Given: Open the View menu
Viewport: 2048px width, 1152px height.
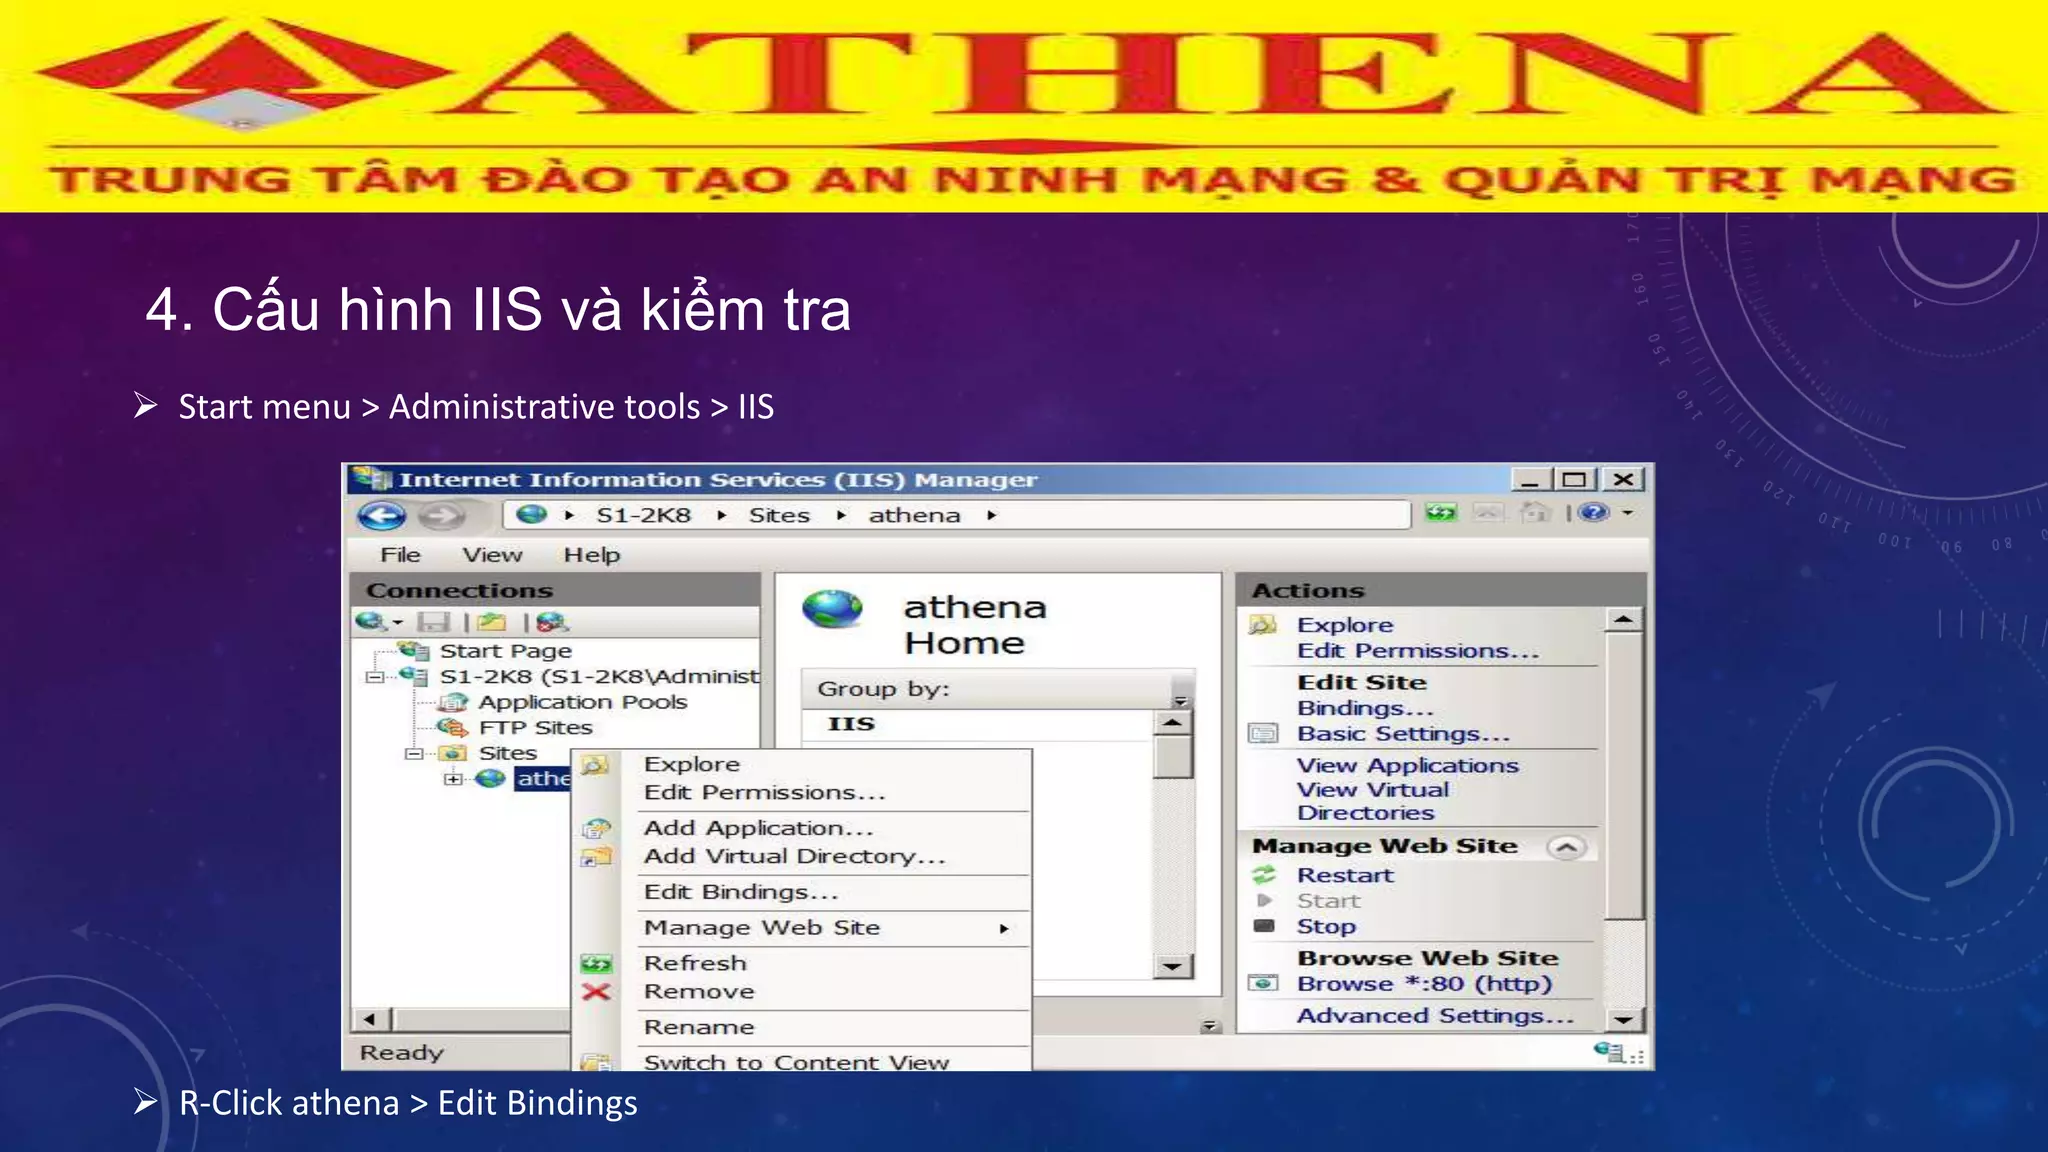Looking at the screenshot, I should tap(492, 555).
